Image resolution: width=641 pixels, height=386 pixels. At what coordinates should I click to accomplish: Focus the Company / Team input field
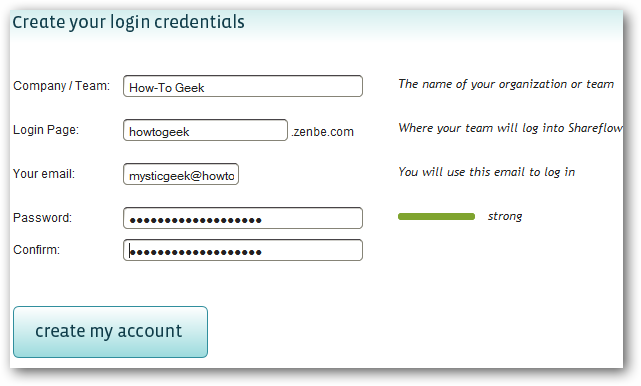point(243,86)
